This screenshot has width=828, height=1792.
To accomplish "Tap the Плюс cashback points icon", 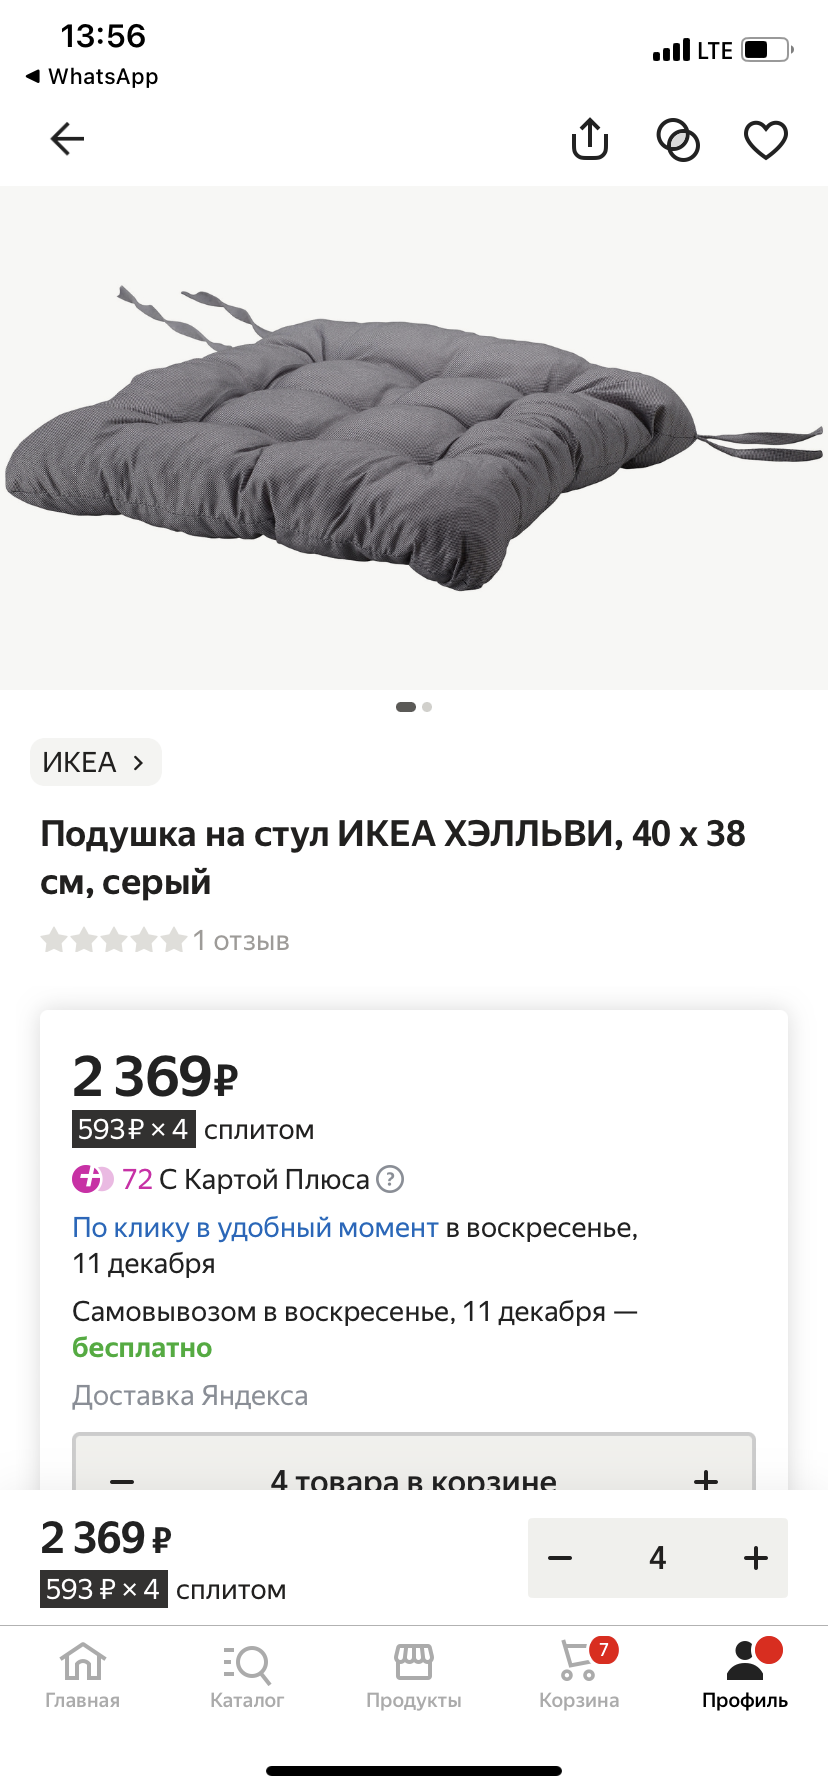I will [93, 1180].
